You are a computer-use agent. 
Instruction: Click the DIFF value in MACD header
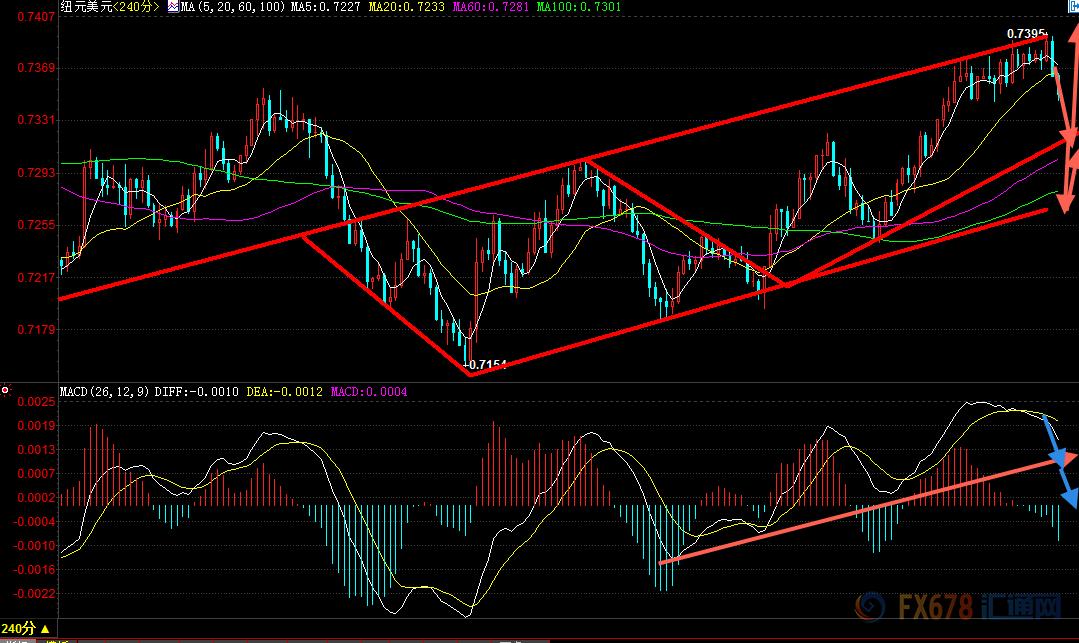click(196, 392)
